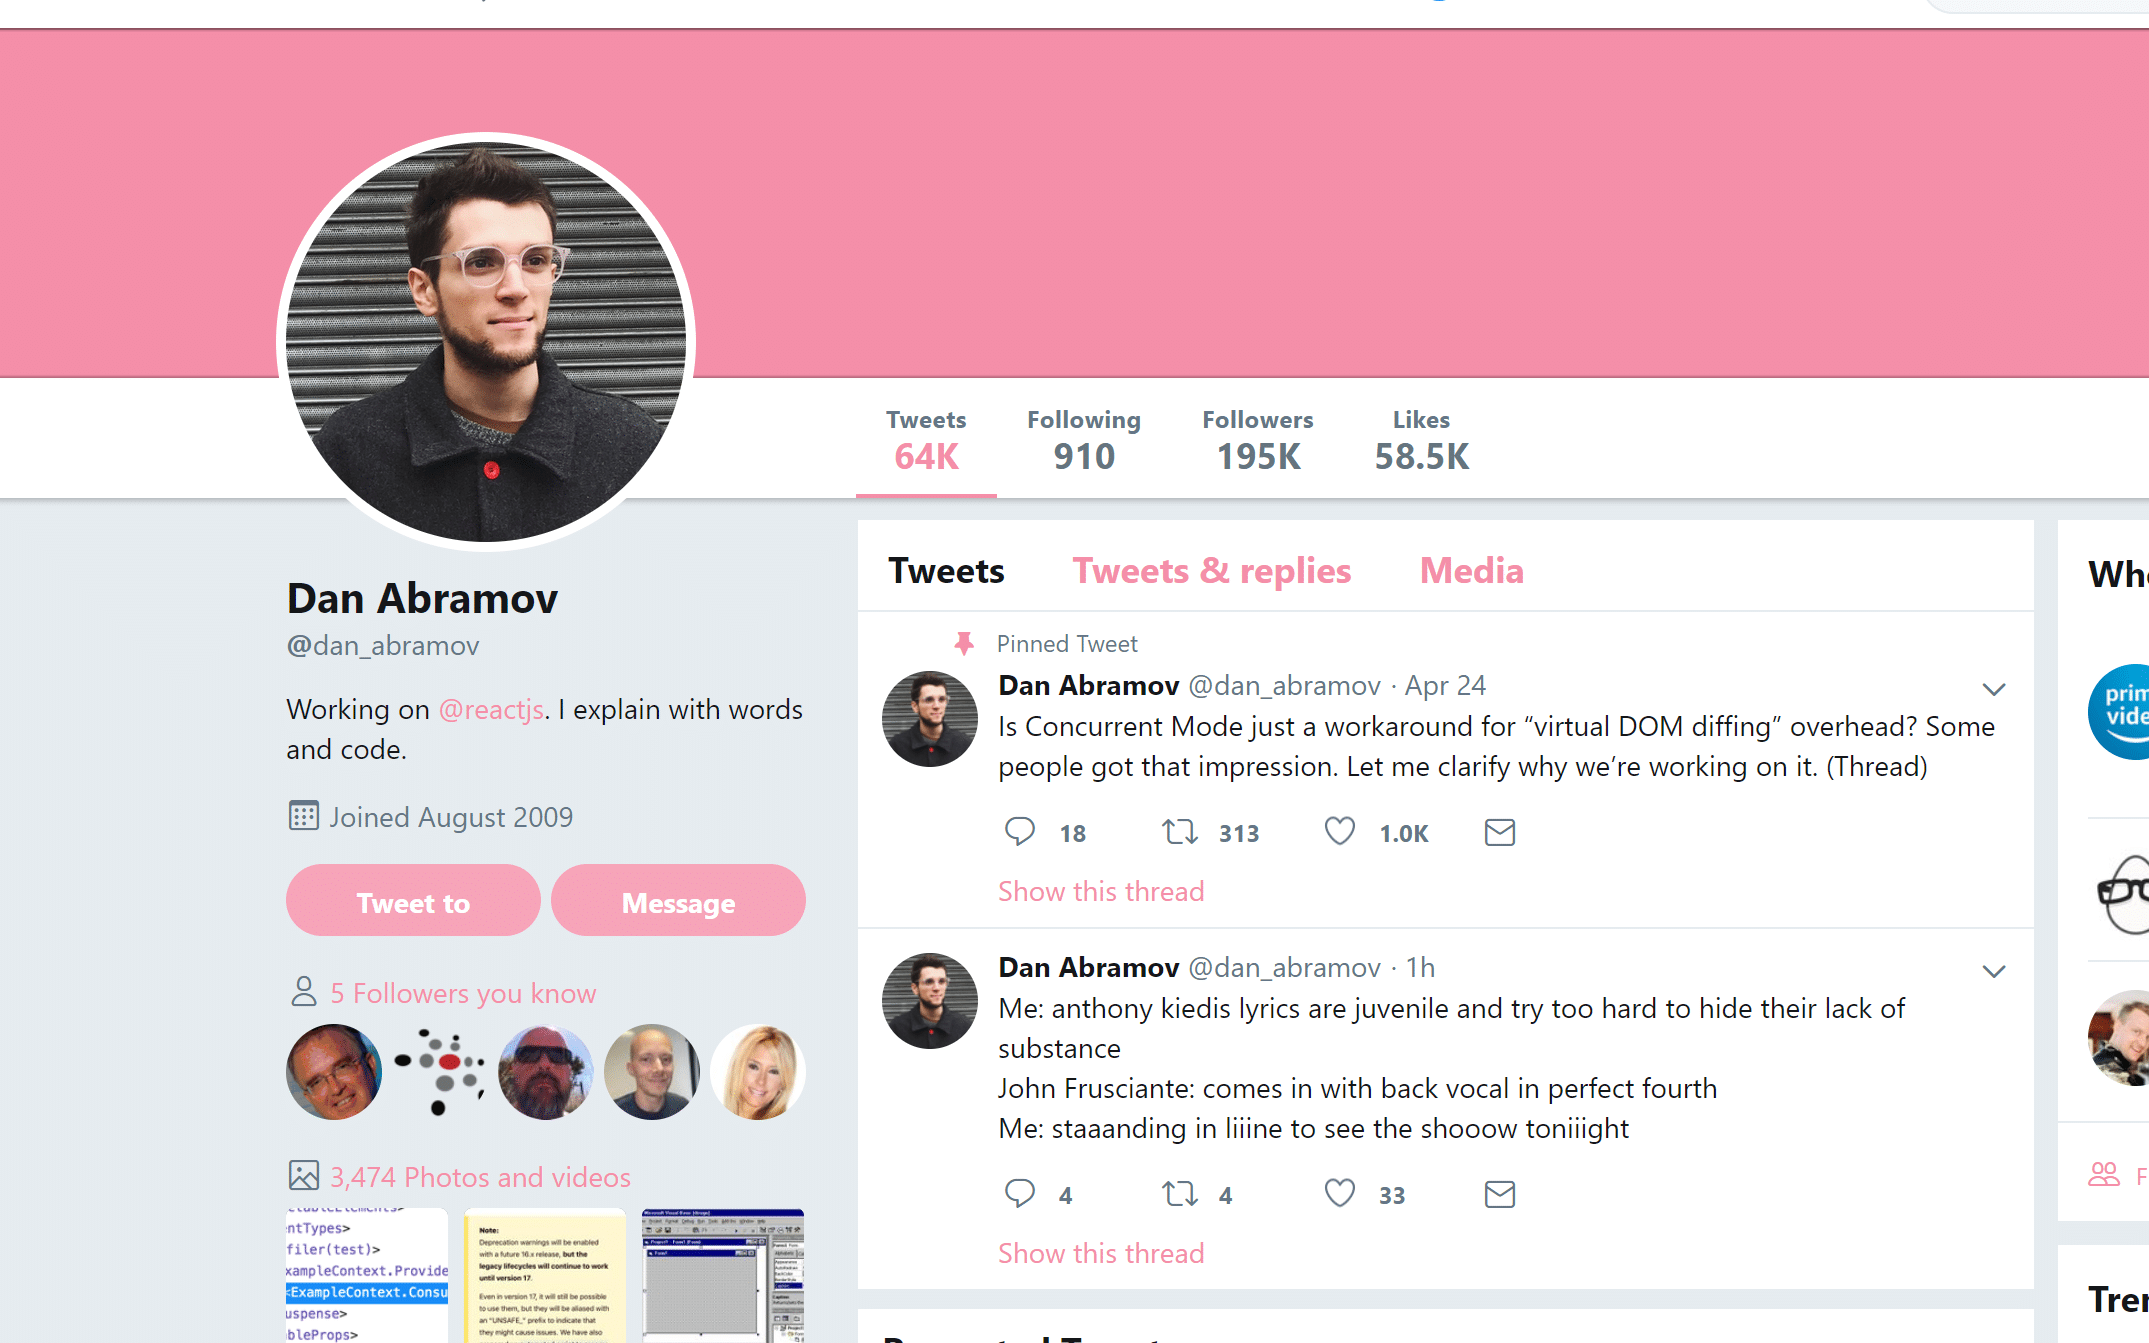
Task: Click the Tweet to button
Action: click(413, 901)
